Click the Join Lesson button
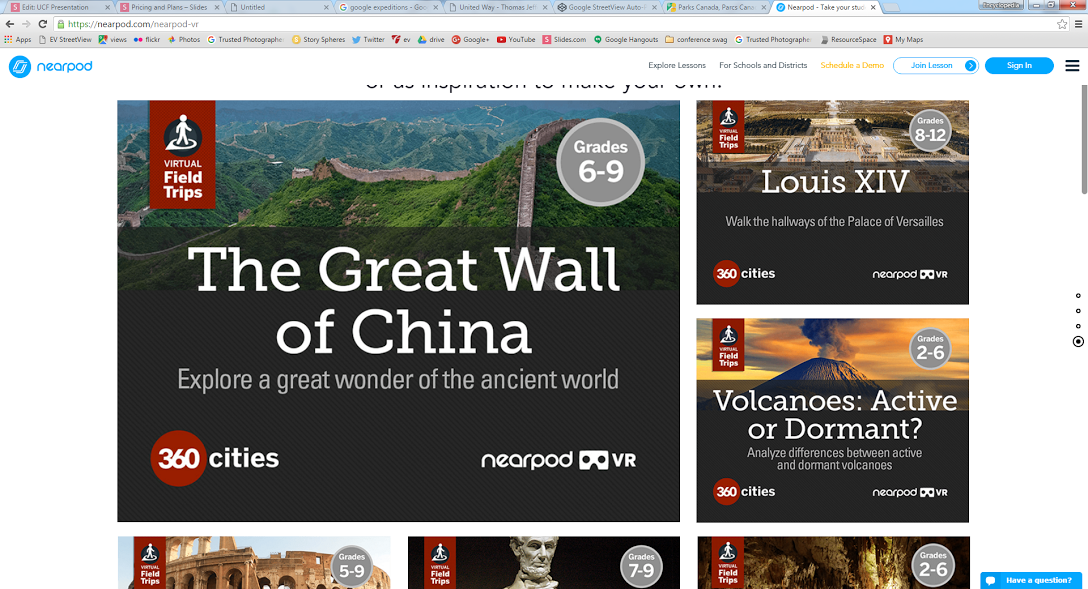This screenshot has width=1088, height=589. pyautogui.click(x=935, y=65)
